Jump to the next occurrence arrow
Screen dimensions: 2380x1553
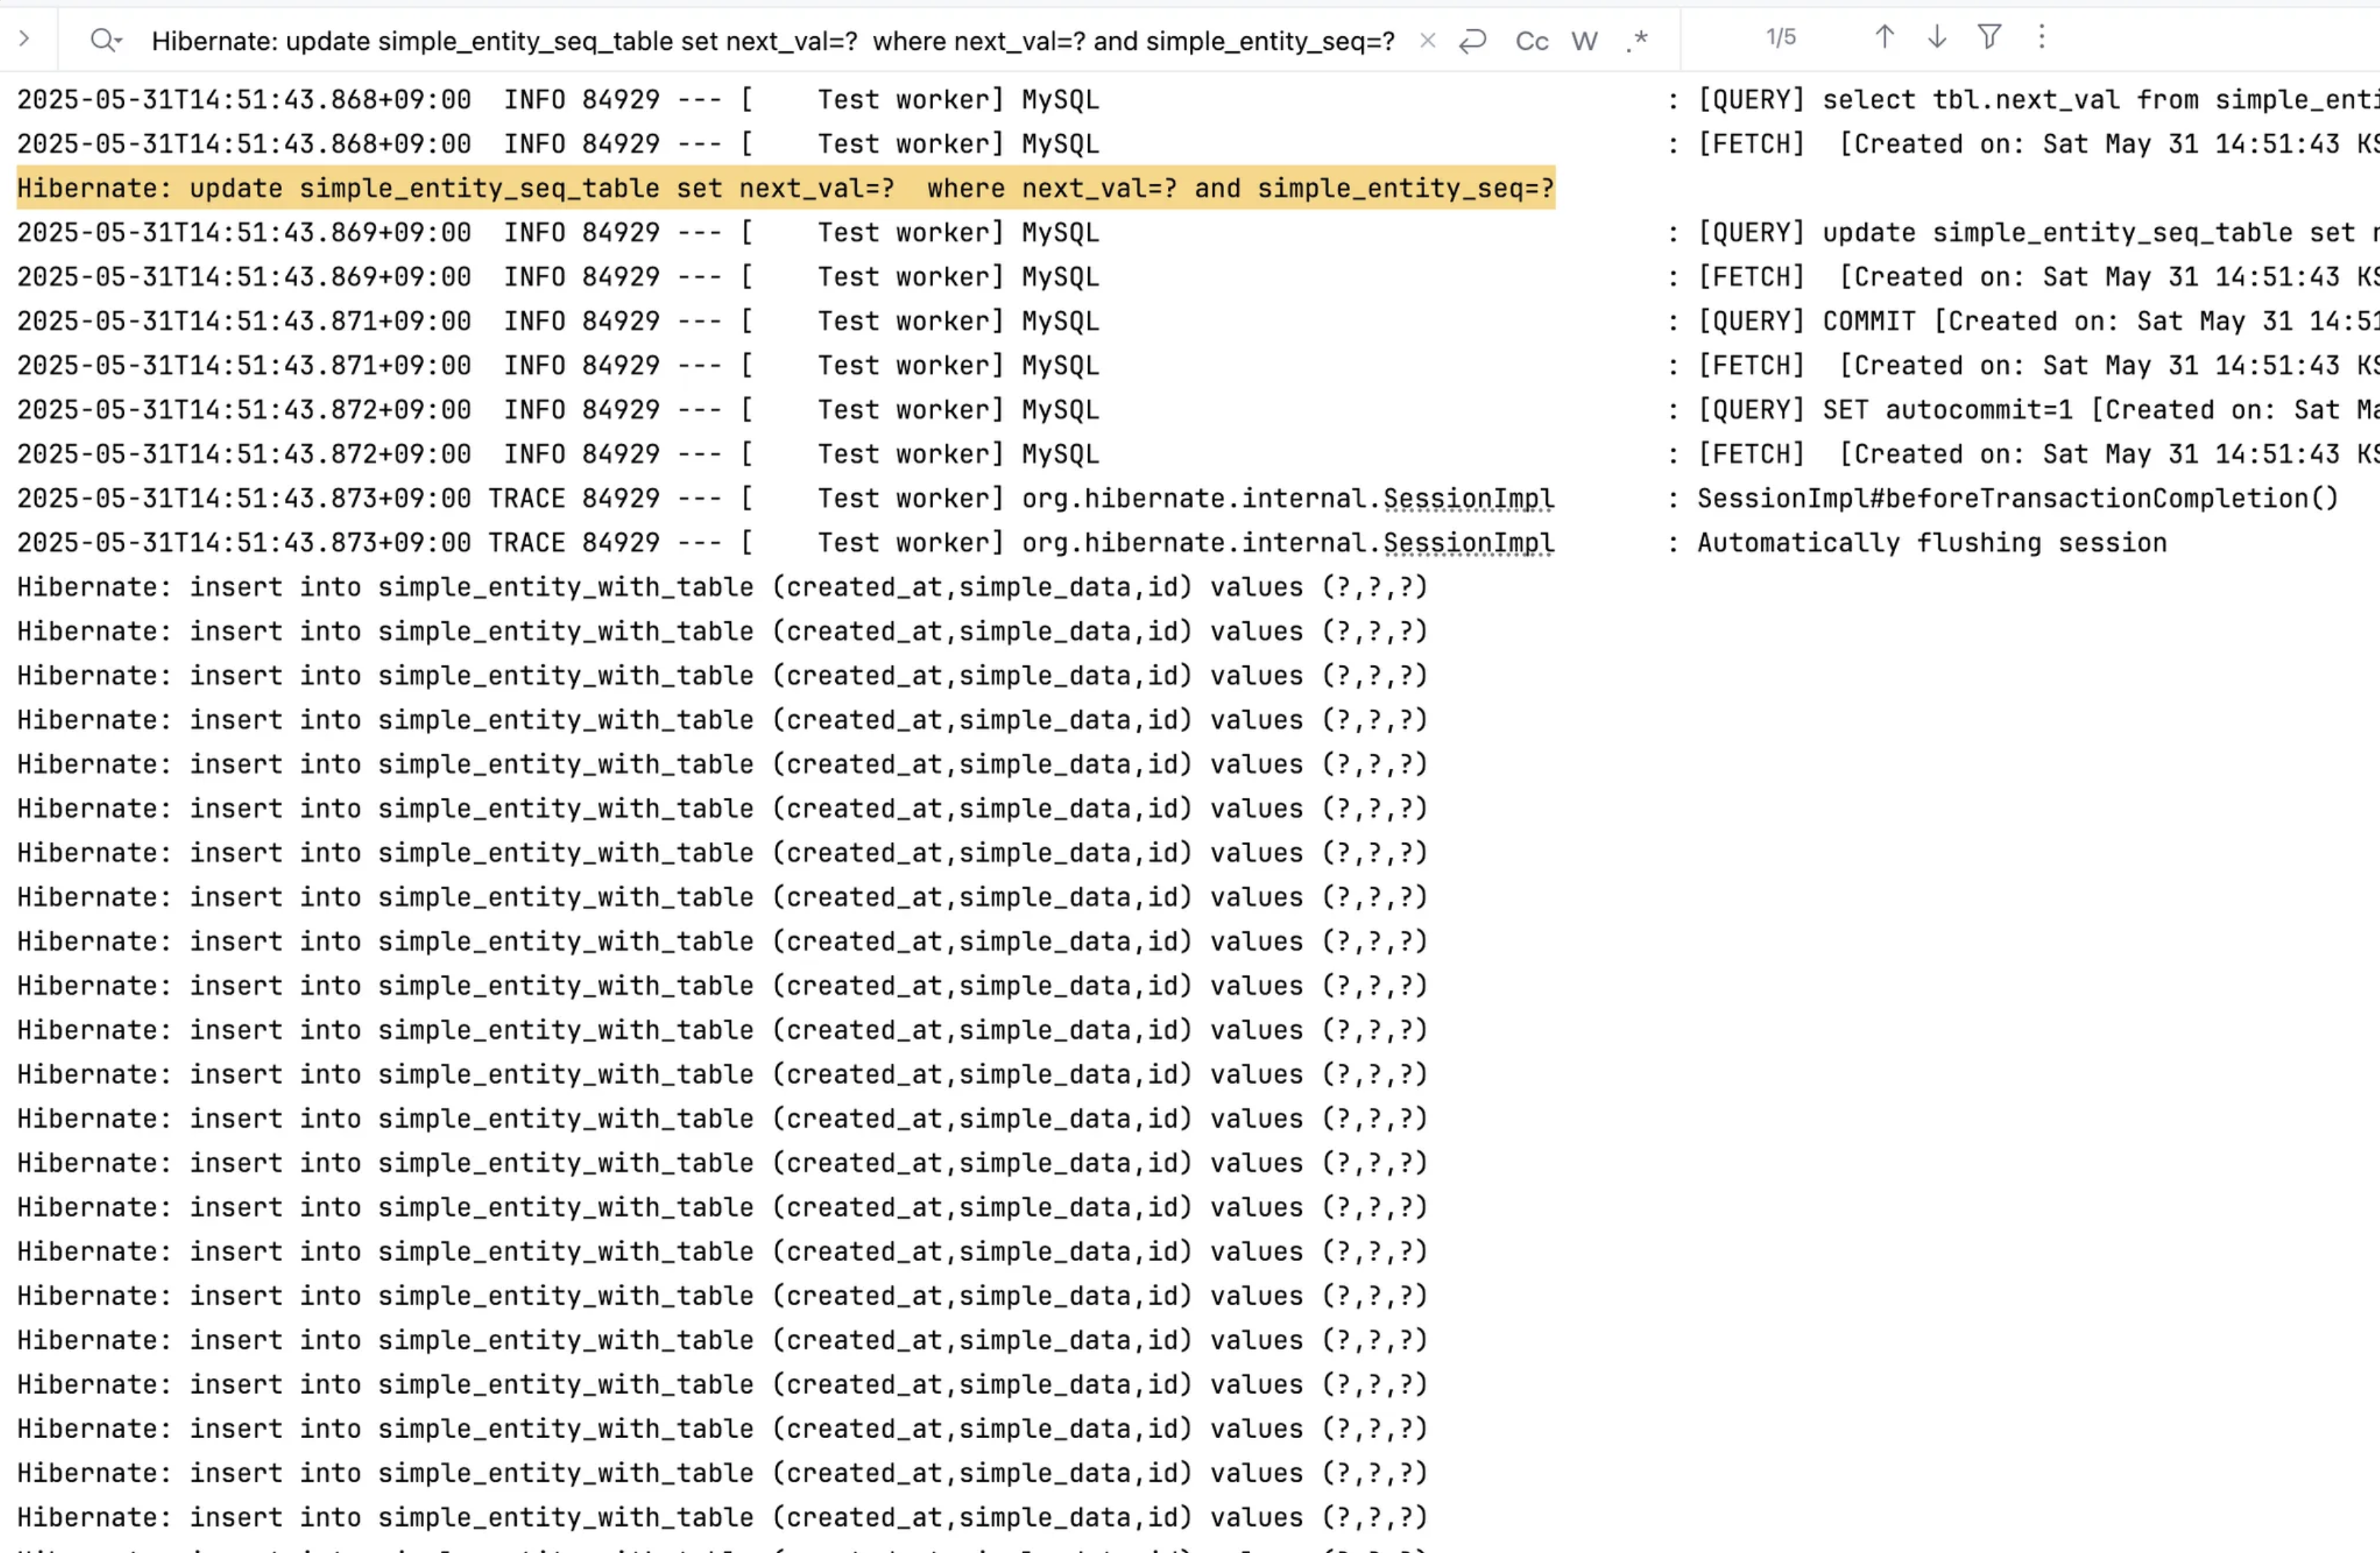(x=1937, y=37)
